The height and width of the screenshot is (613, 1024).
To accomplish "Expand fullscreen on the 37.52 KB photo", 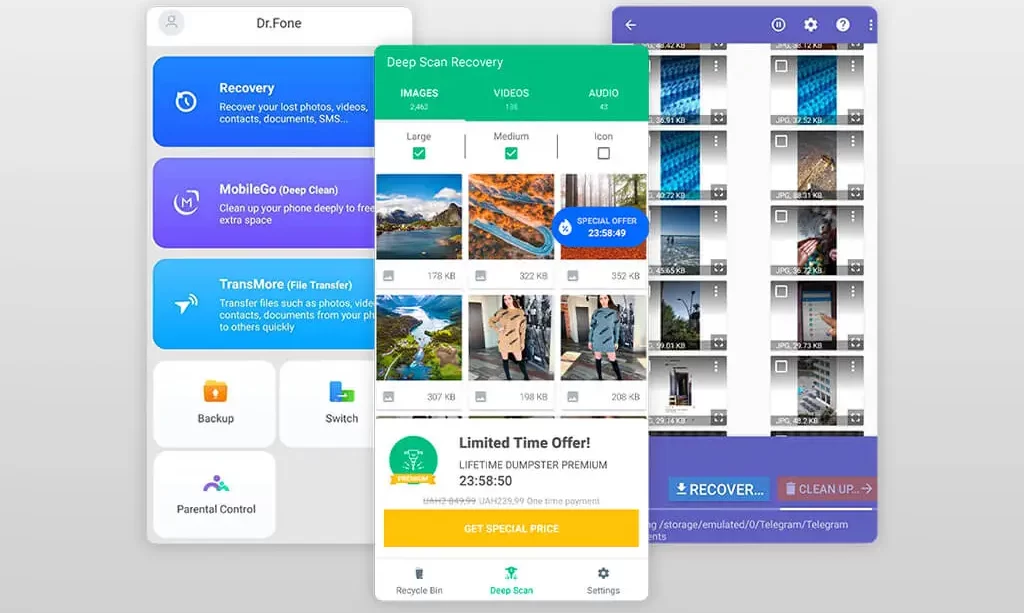I will coord(855,118).
